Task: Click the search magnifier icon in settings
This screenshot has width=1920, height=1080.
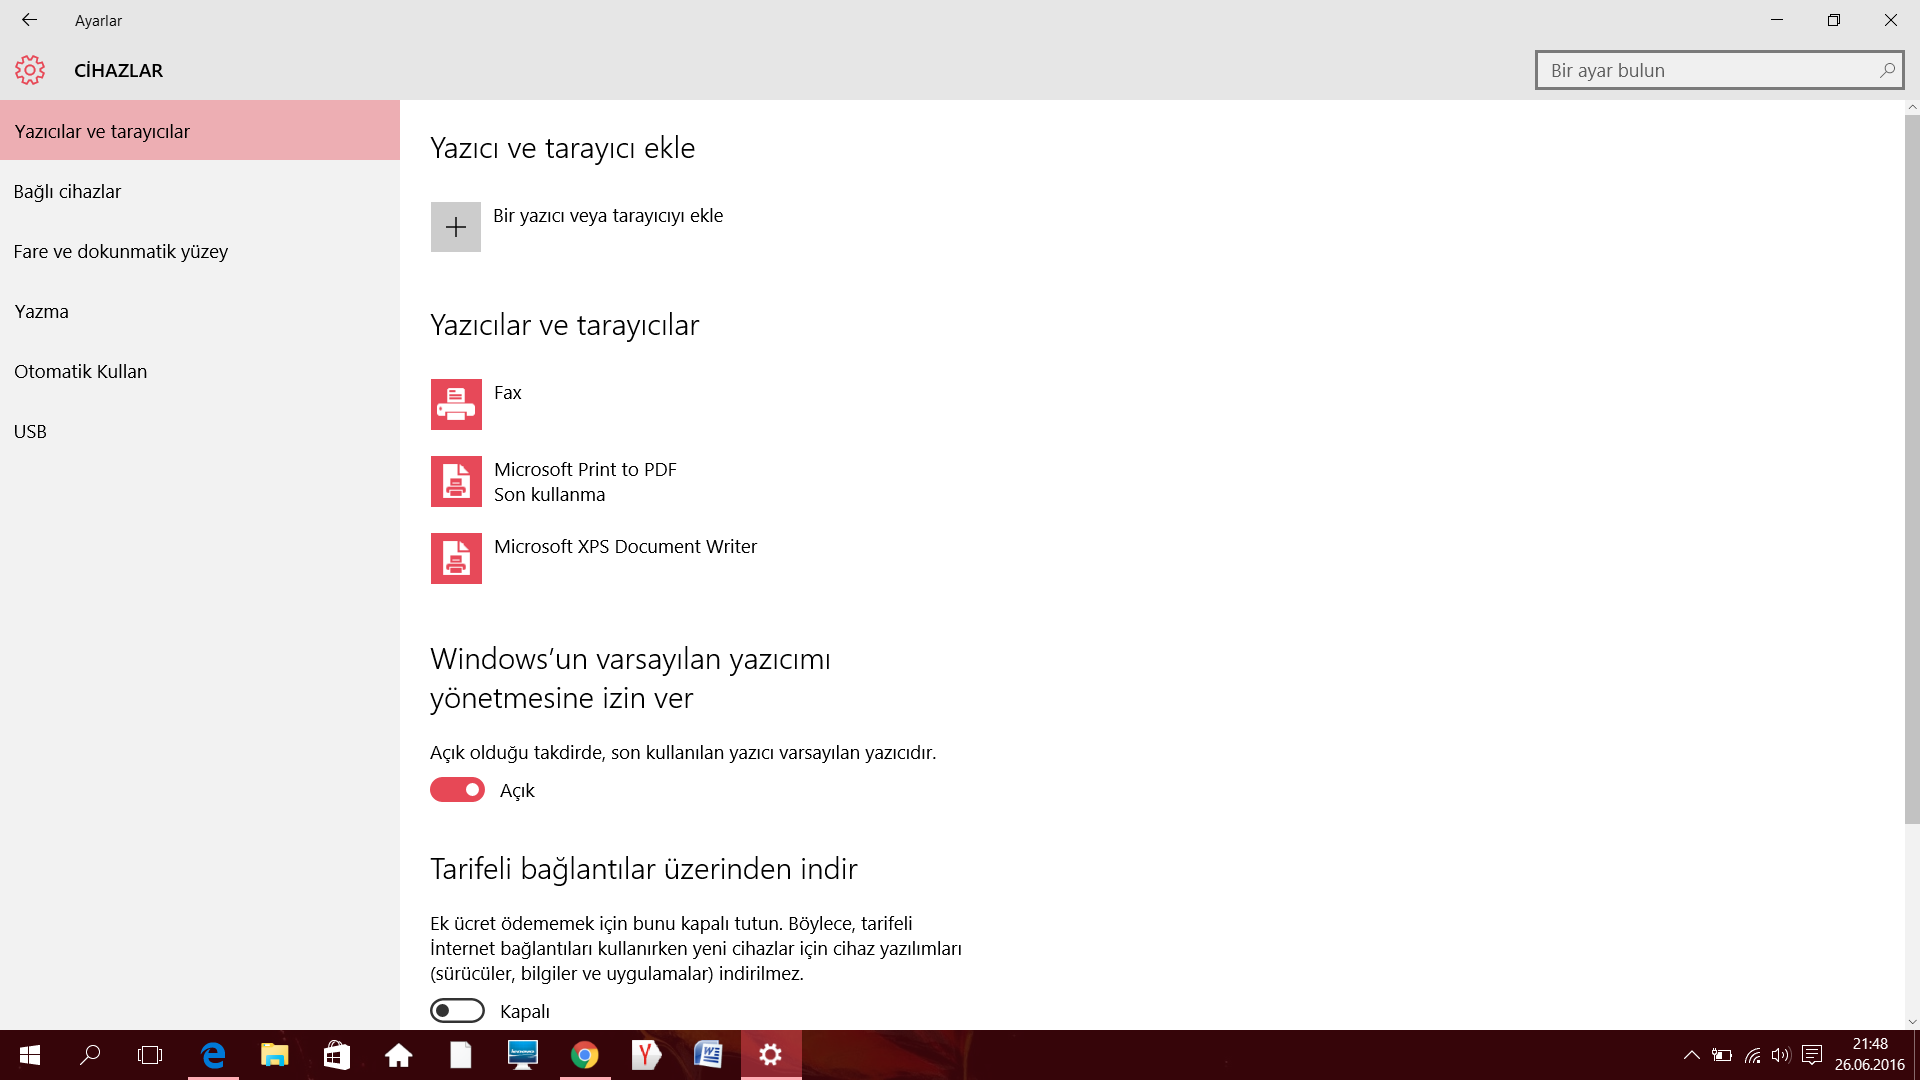Action: point(1887,70)
